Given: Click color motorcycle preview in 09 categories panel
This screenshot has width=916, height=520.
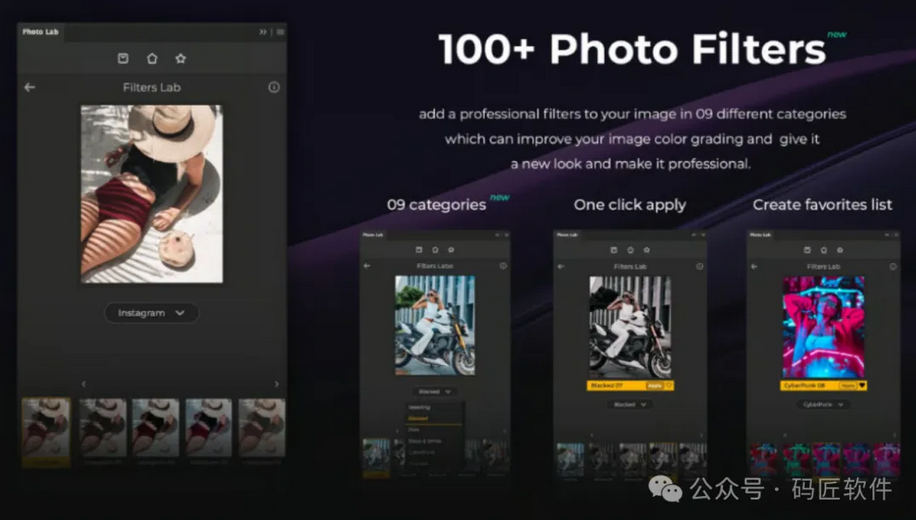Looking at the screenshot, I should (435, 325).
